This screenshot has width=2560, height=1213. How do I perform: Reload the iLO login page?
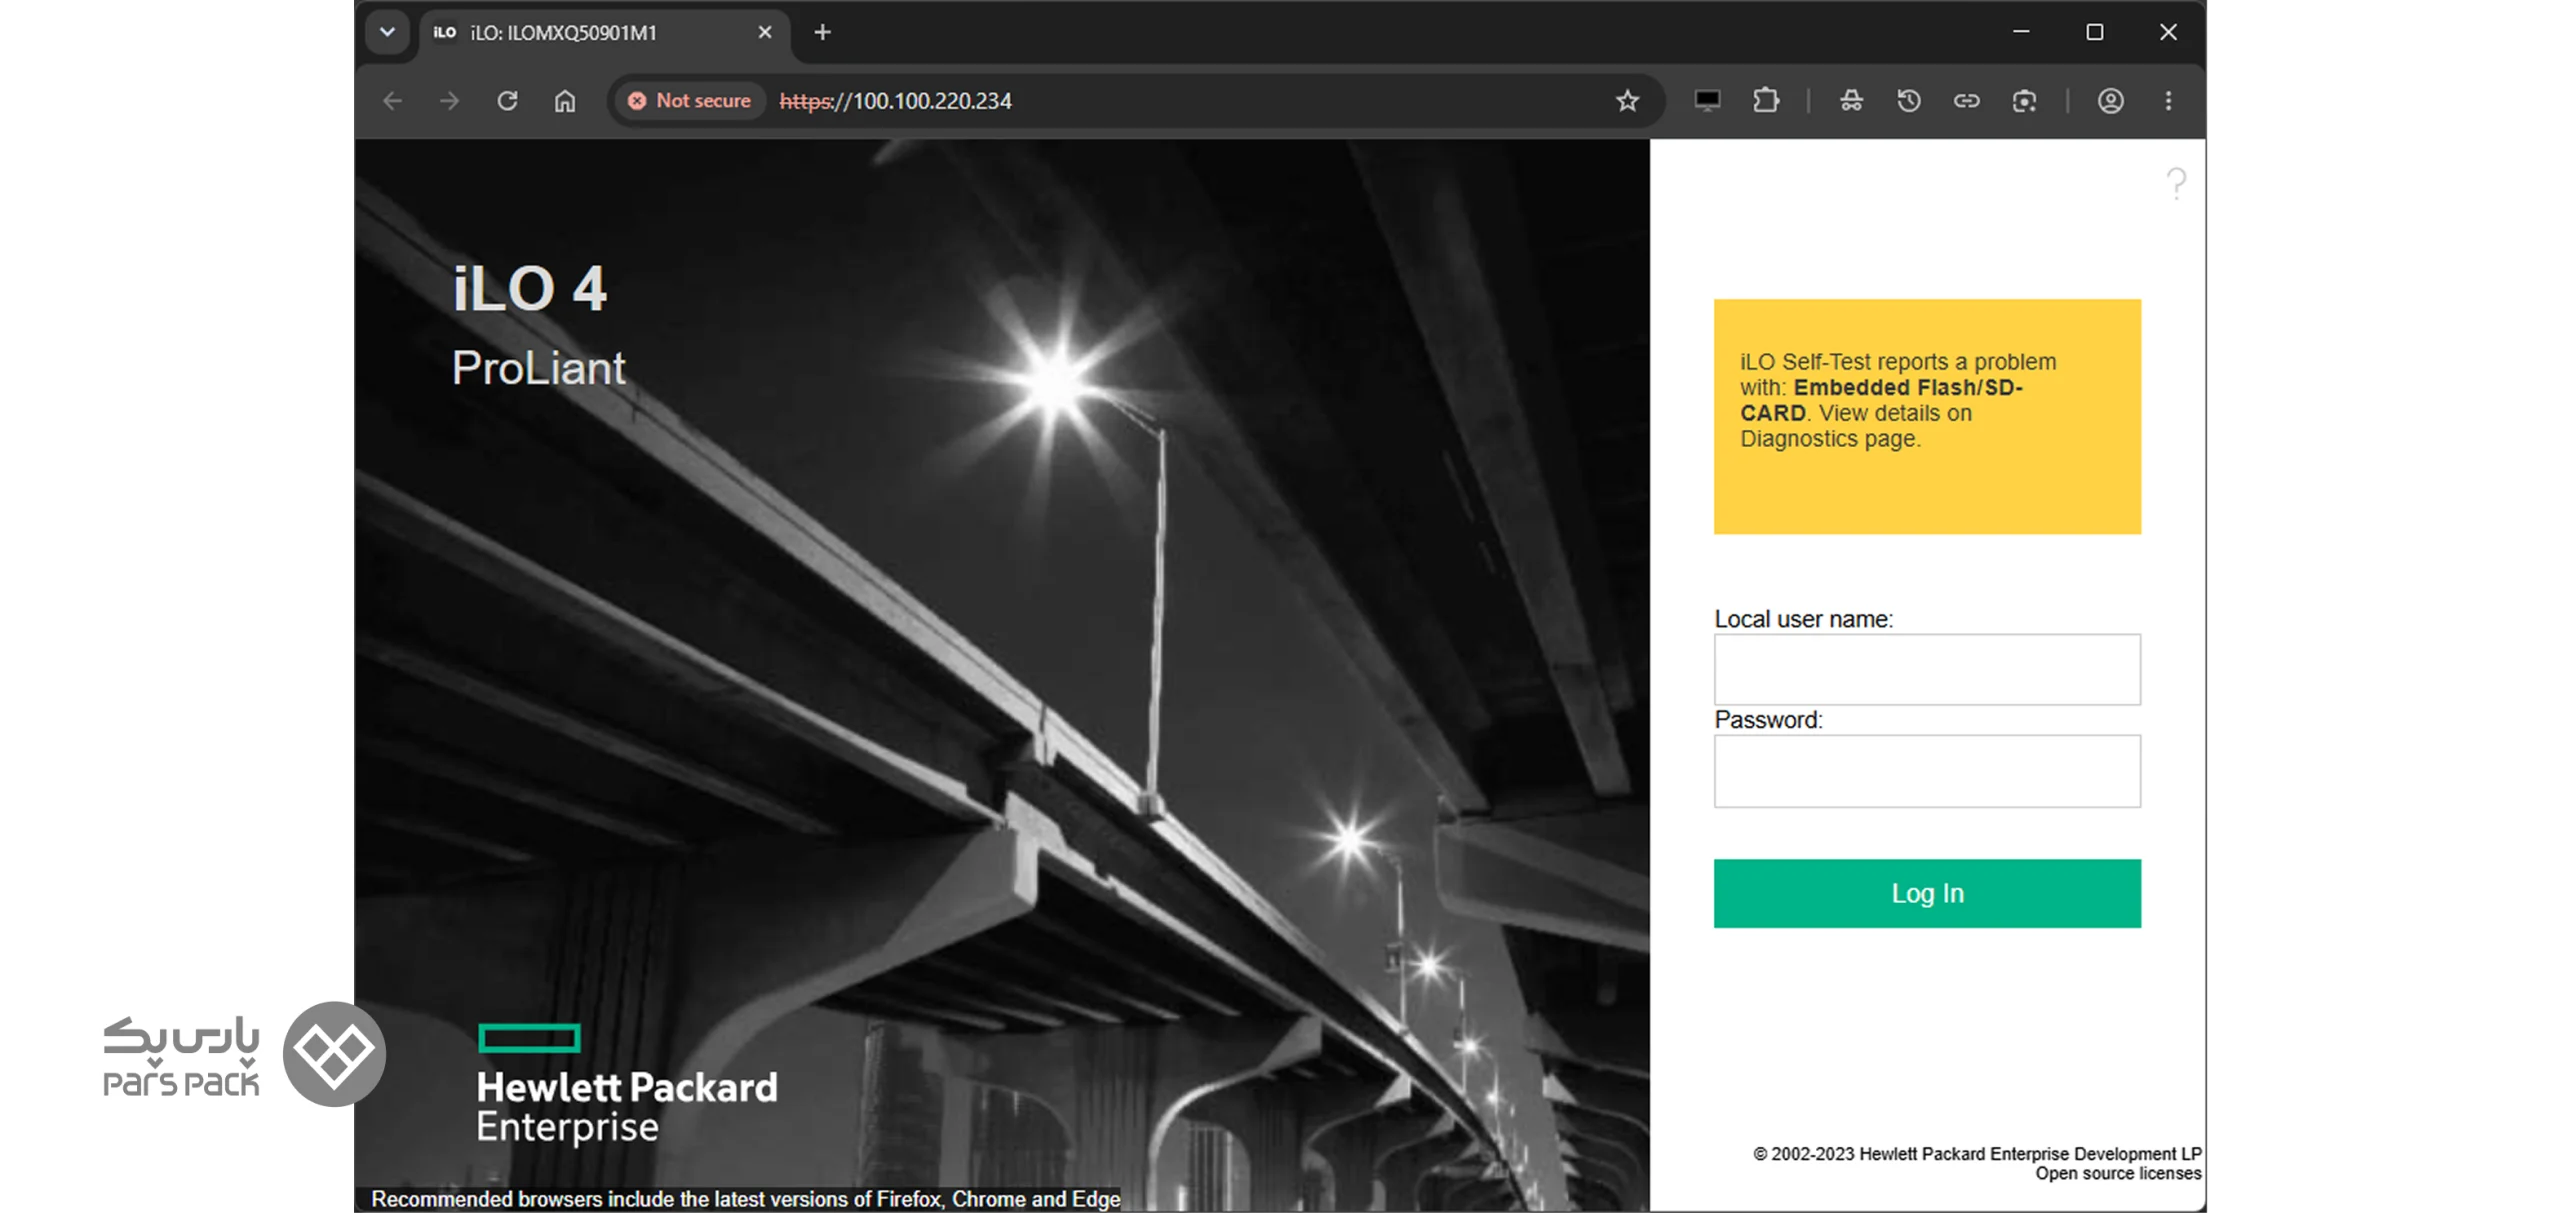coord(507,101)
